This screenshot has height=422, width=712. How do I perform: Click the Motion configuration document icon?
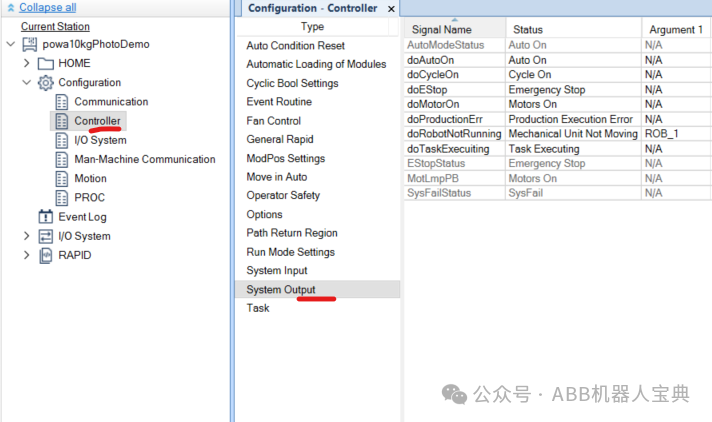62,179
